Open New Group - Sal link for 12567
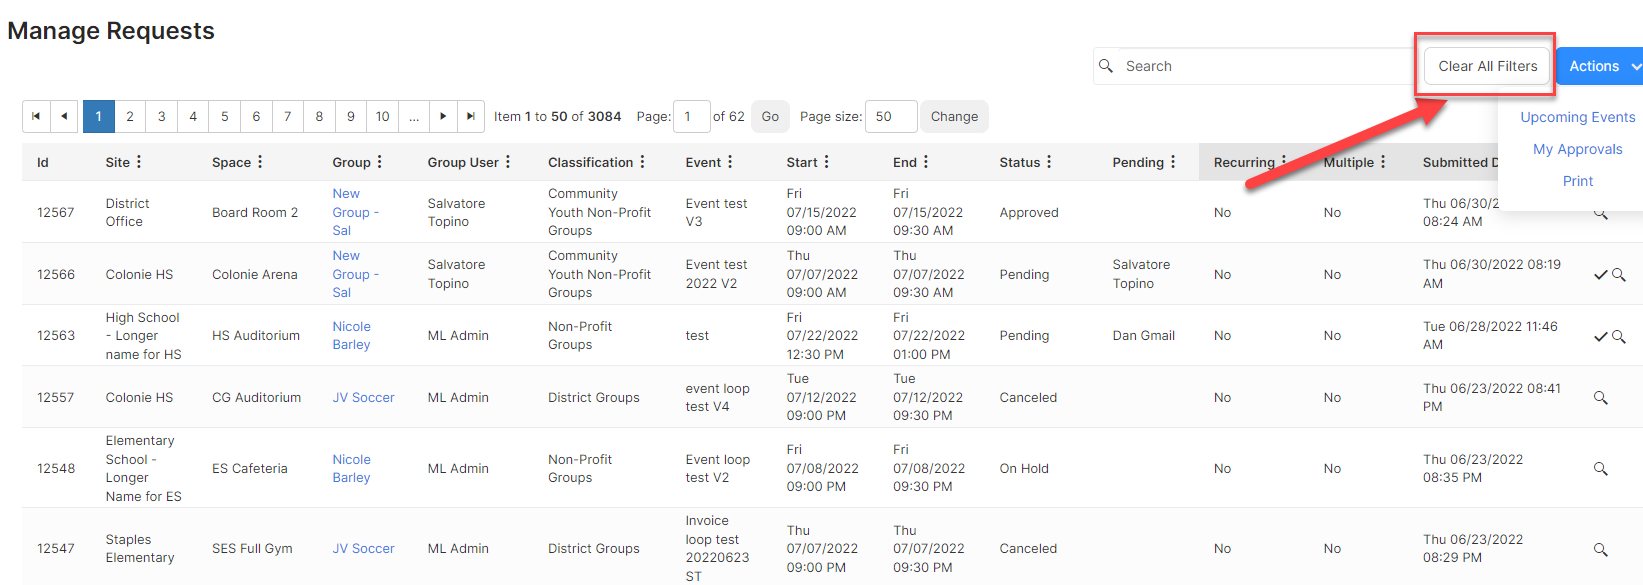This screenshot has height=585, width=1643. pyautogui.click(x=356, y=212)
